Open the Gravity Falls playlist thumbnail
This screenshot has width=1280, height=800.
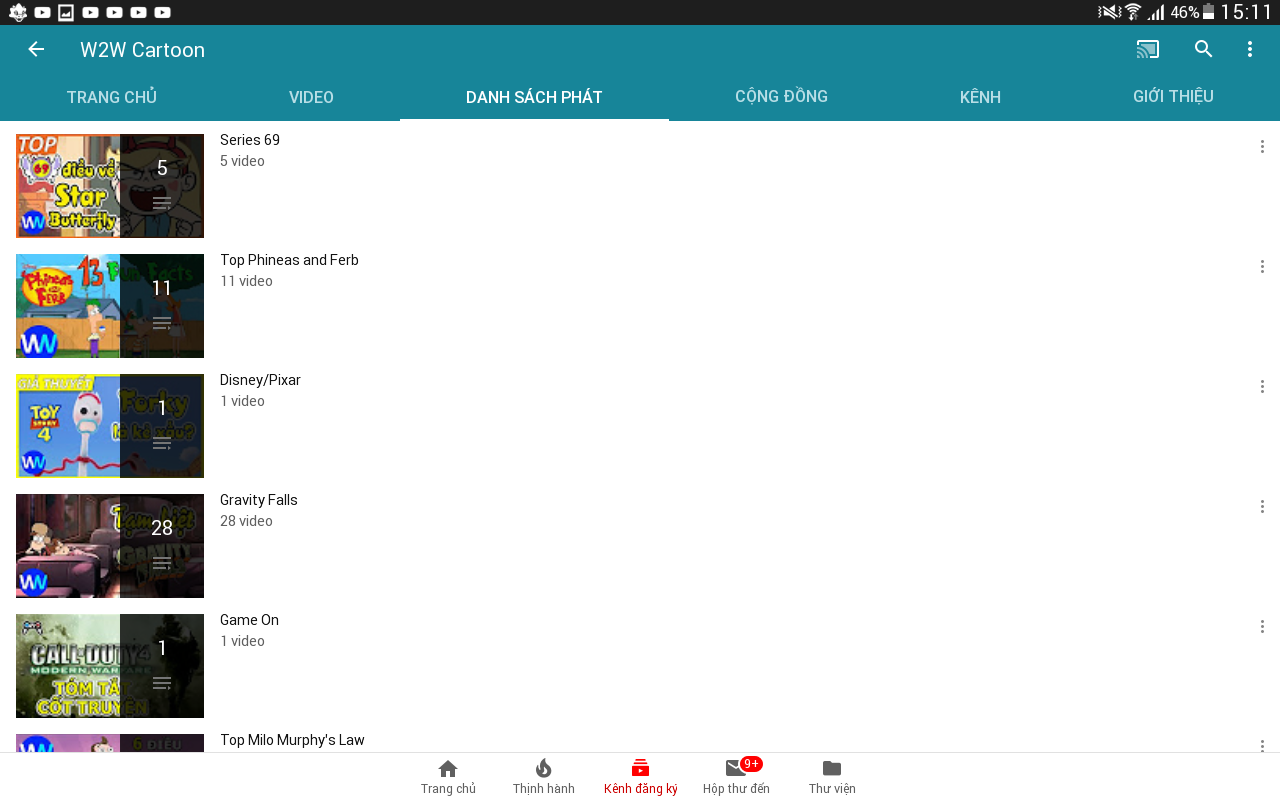point(110,546)
